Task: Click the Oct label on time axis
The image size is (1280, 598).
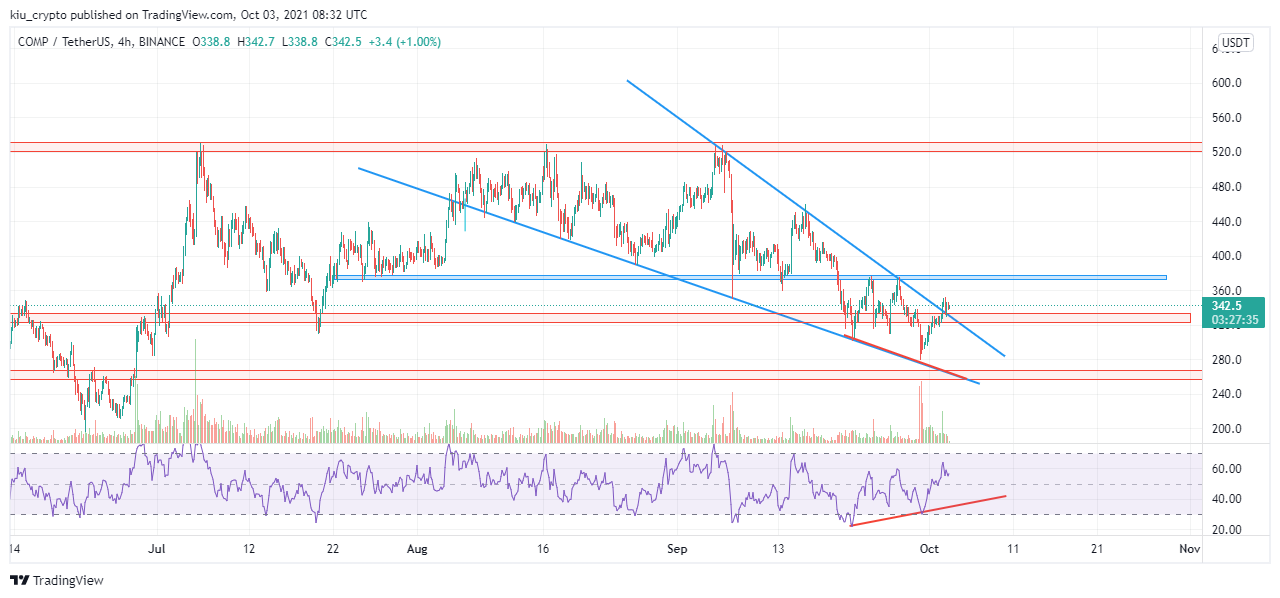Action: point(930,549)
